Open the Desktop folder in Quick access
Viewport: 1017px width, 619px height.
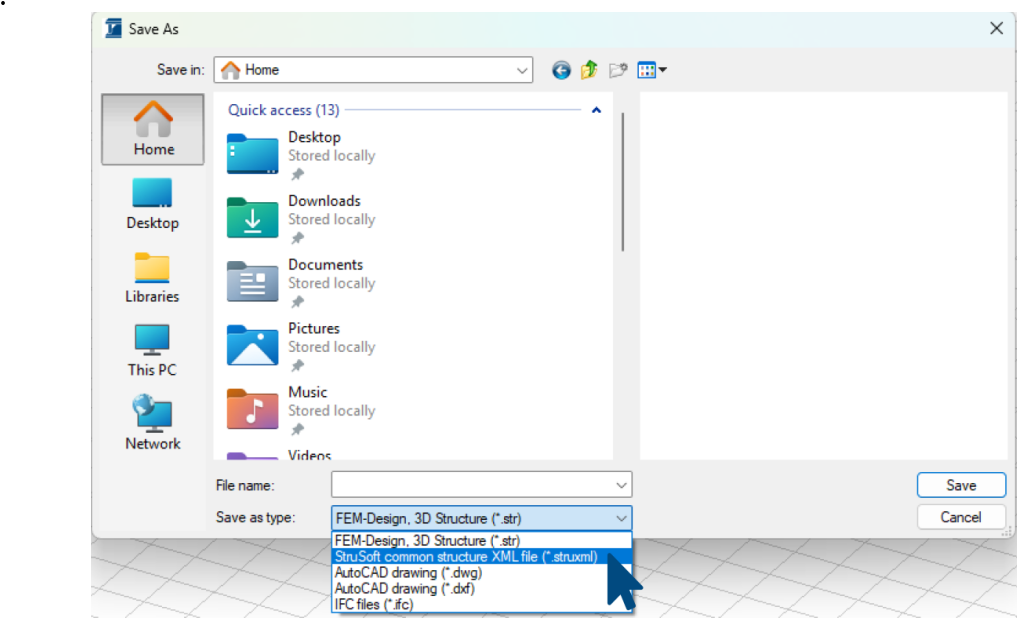(x=301, y=155)
